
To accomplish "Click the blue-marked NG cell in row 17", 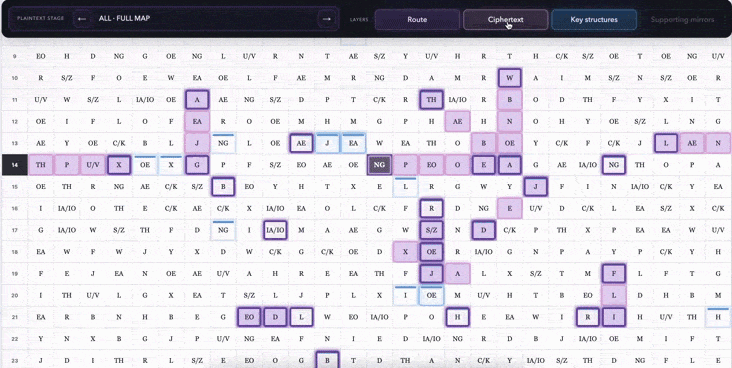I will tap(223, 230).
